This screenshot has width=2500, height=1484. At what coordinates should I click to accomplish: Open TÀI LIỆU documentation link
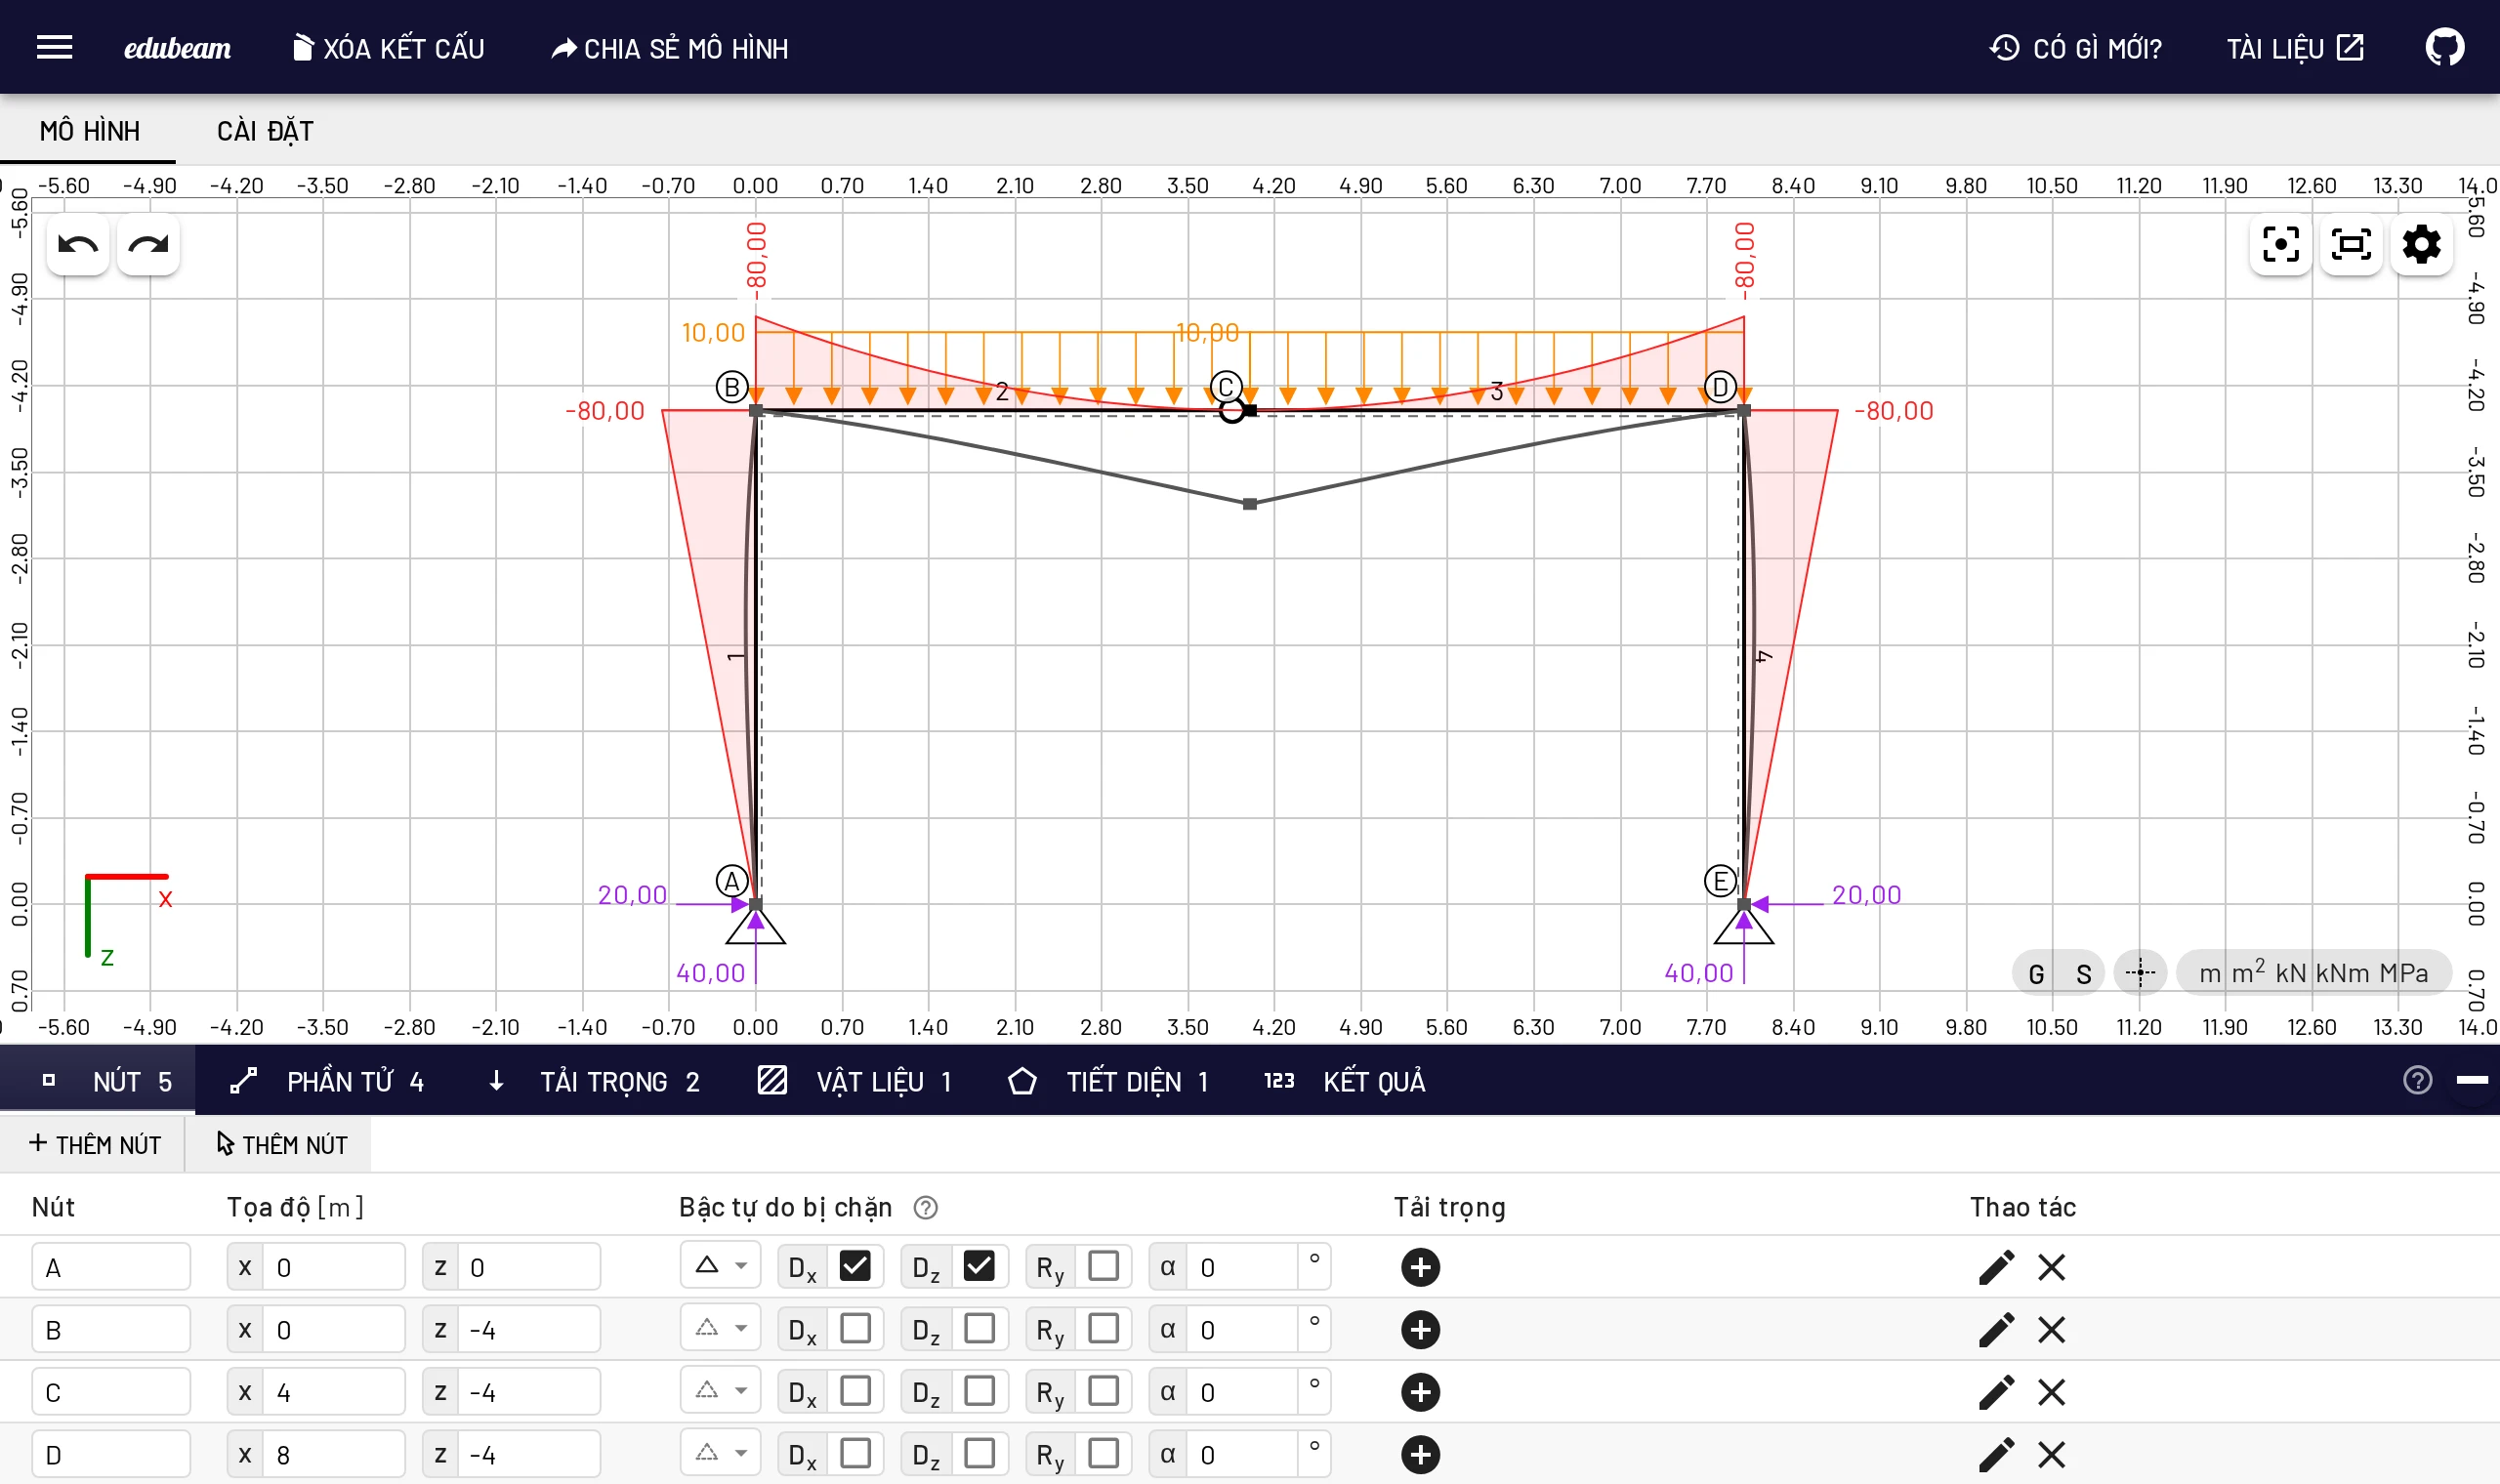(x=2294, y=48)
